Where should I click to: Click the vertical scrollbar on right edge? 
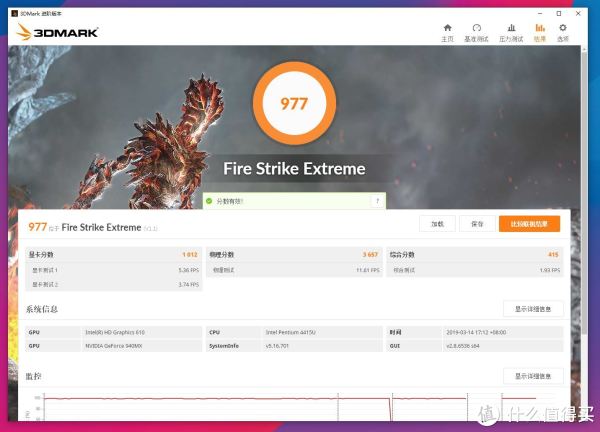tap(584, 191)
